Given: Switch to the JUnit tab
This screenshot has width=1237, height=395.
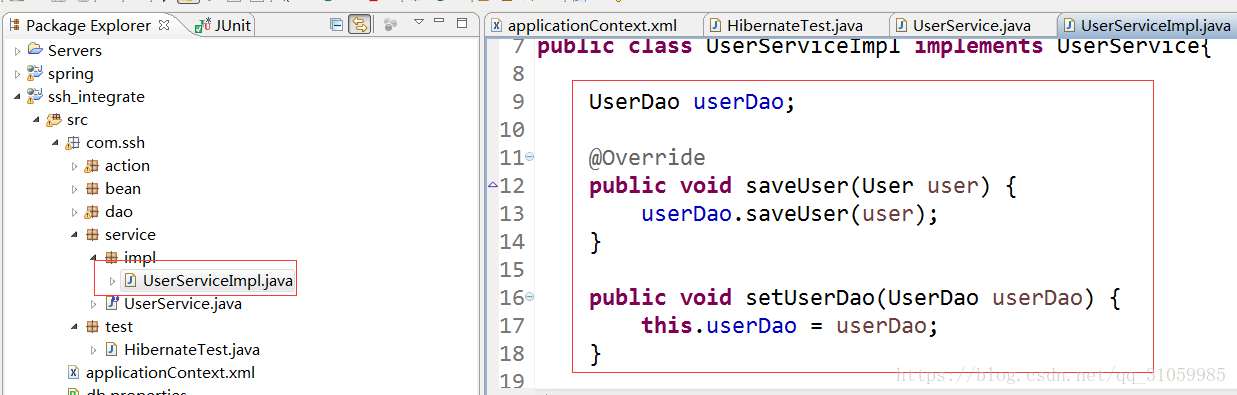Looking at the screenshot, I should [222, 25].
